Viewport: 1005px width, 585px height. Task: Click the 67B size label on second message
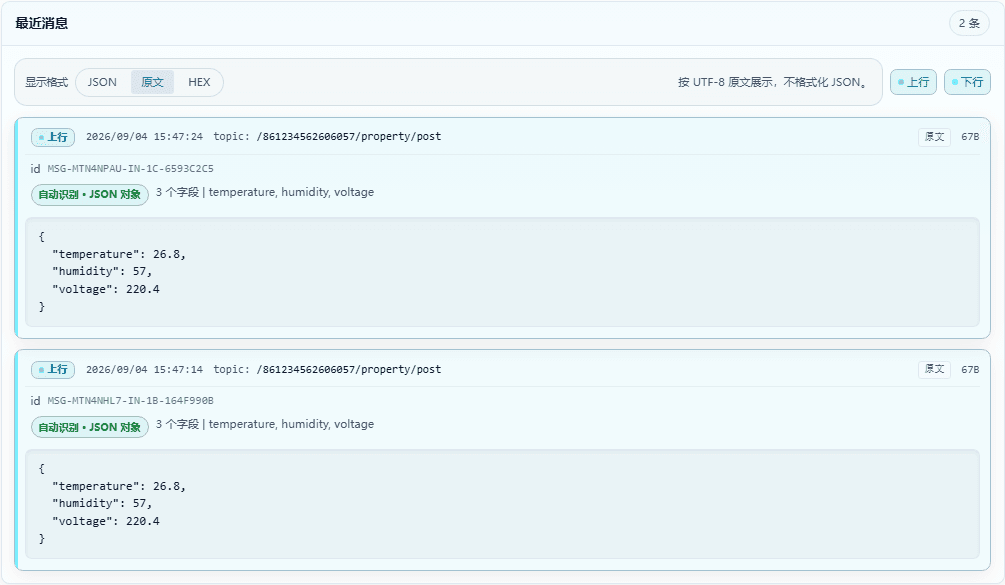pyautogui.click(x=970, y=369)
